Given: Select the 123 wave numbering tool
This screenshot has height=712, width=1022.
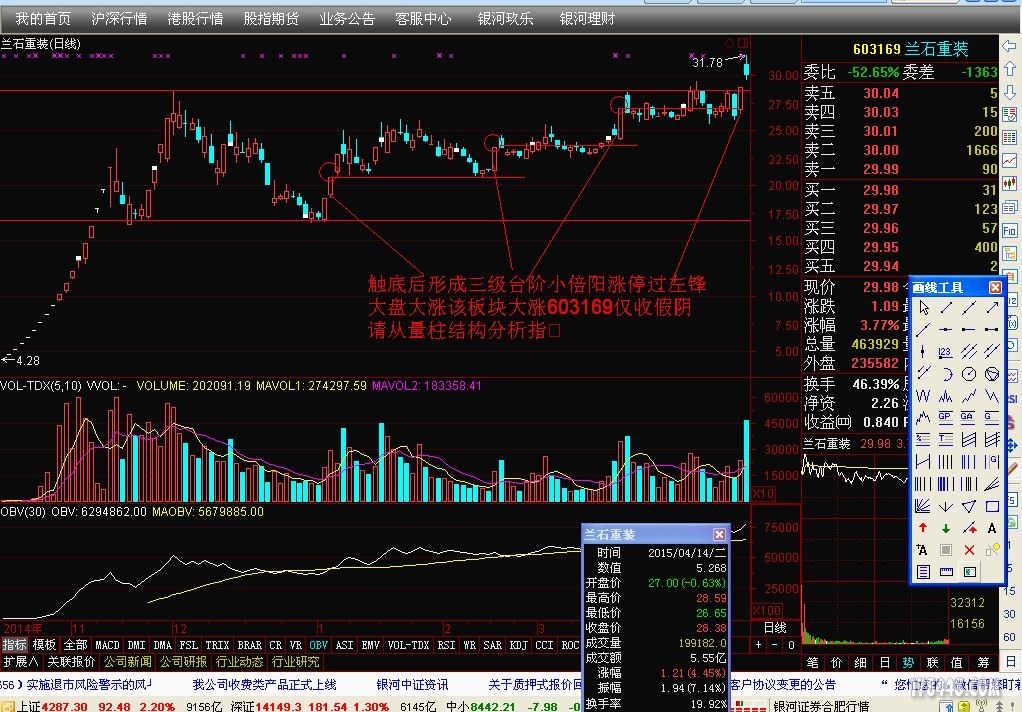Looking at the screenshot, I should pos(946,352).
